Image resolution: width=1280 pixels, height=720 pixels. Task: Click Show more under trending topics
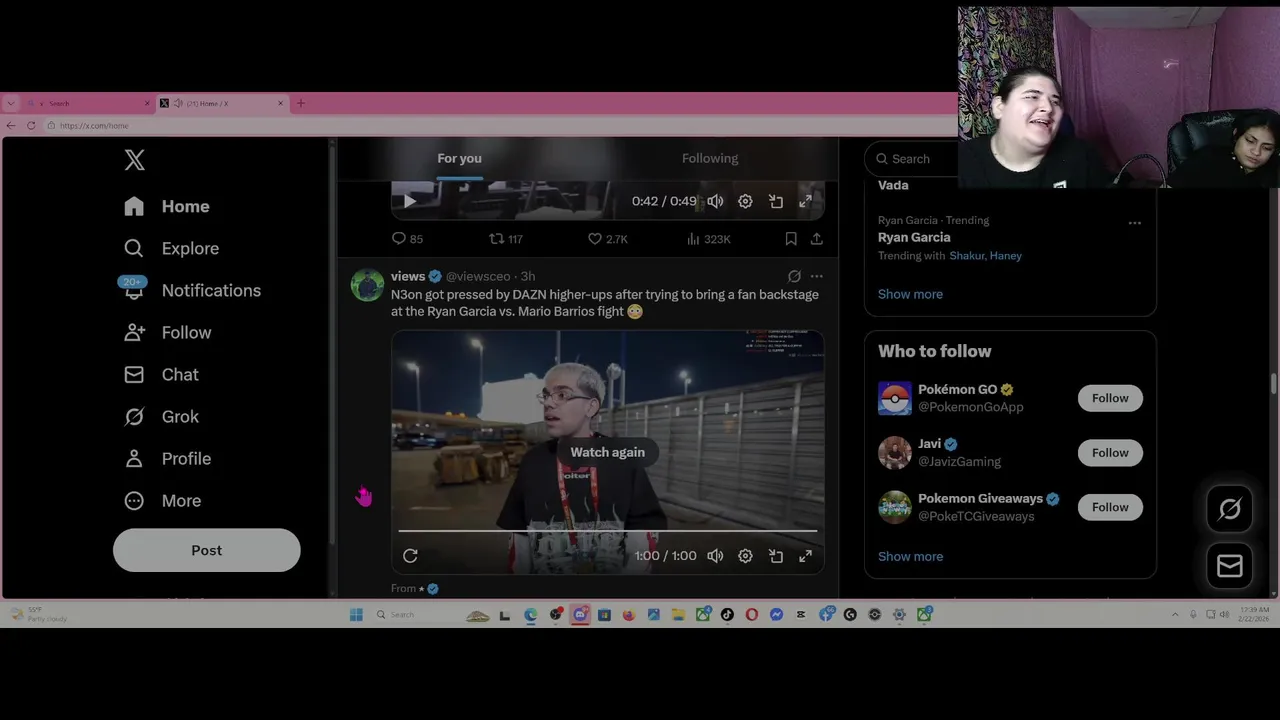[910, 294]
